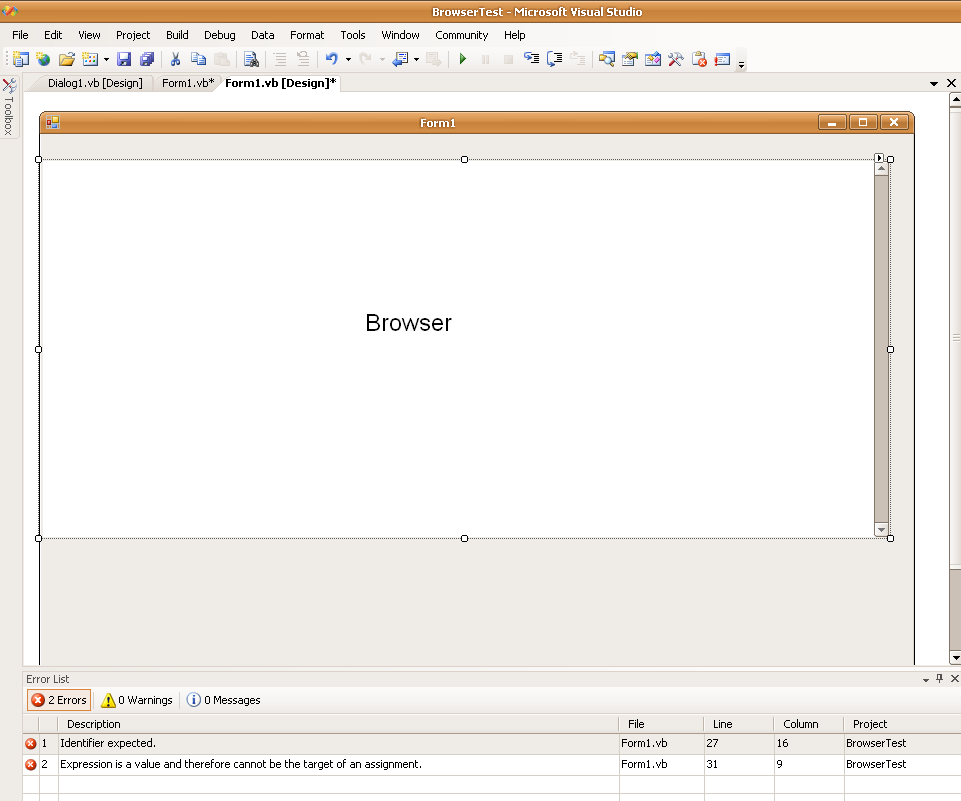Open the Project menu
Image resolution: width=961 pixels, height=801 pixels.
(133, 35)
